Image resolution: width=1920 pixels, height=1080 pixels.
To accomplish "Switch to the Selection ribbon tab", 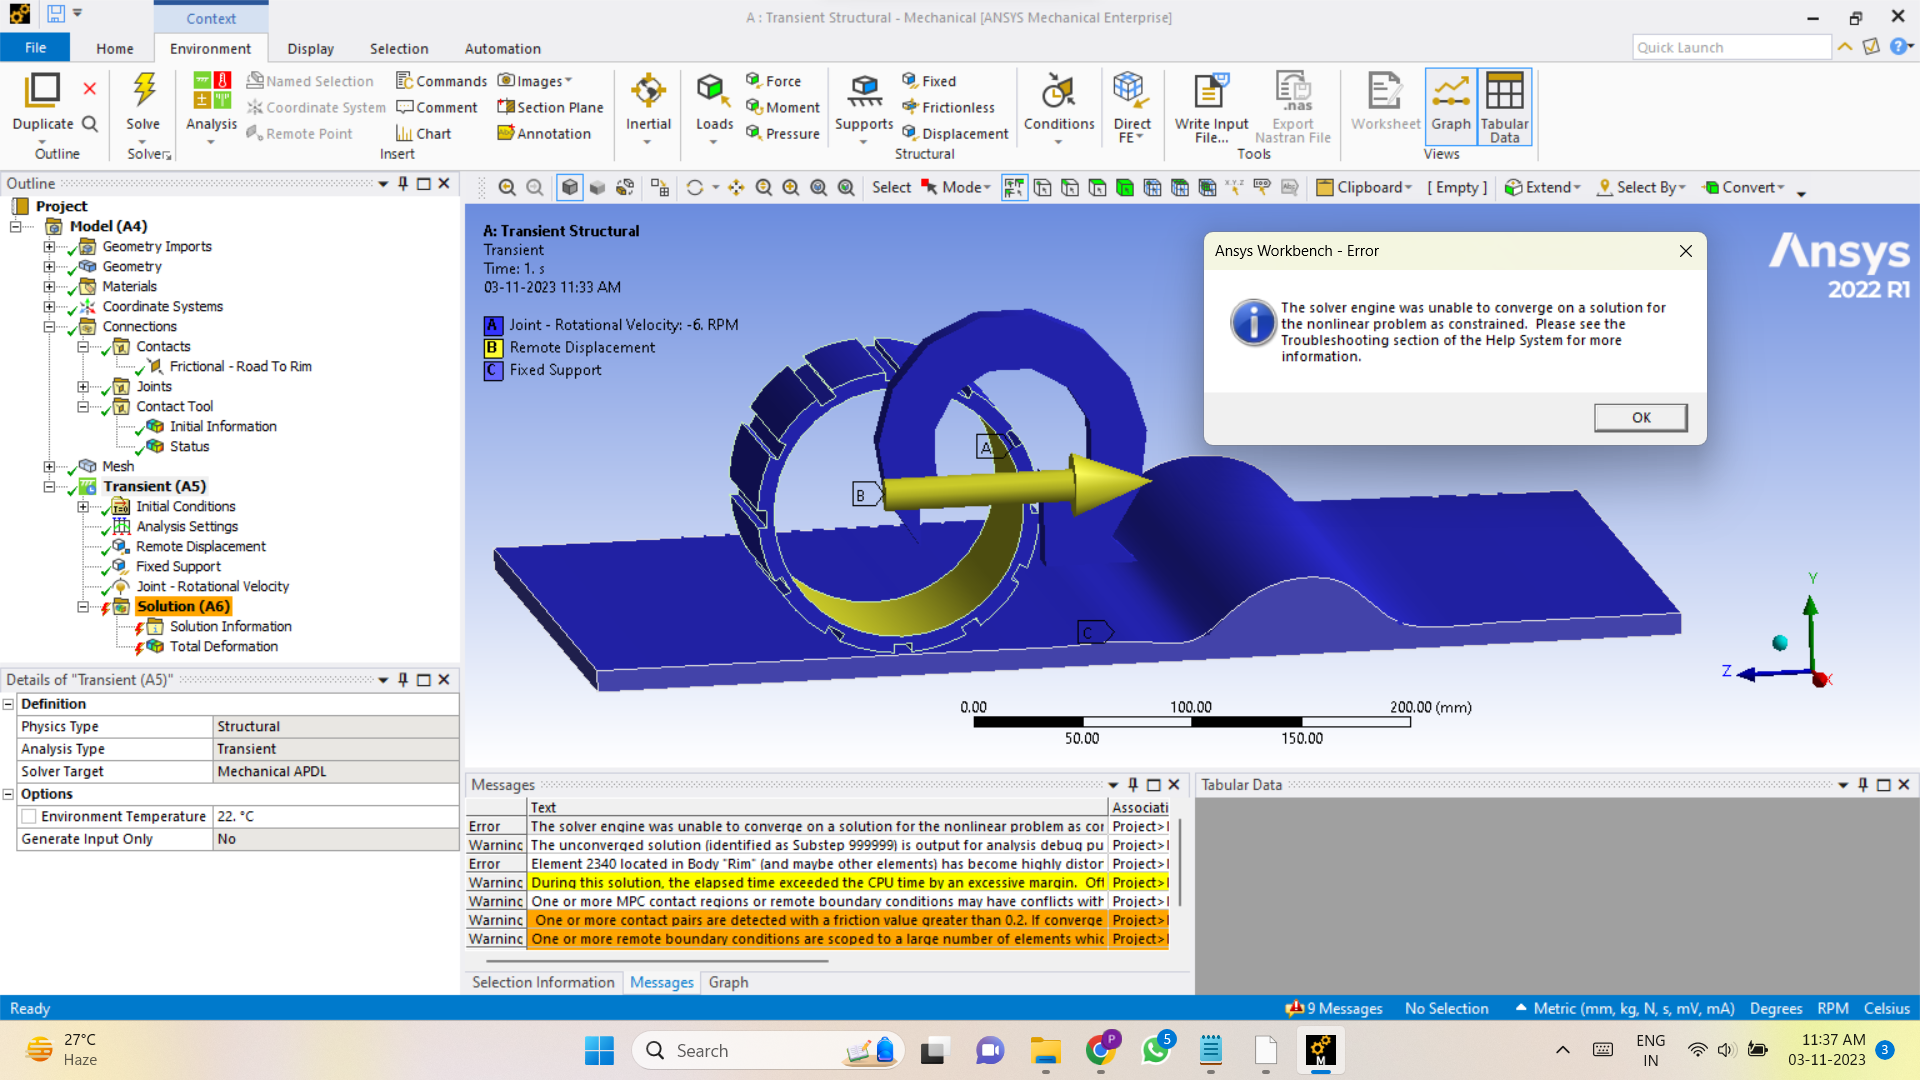I will click(x=398, y=48).
